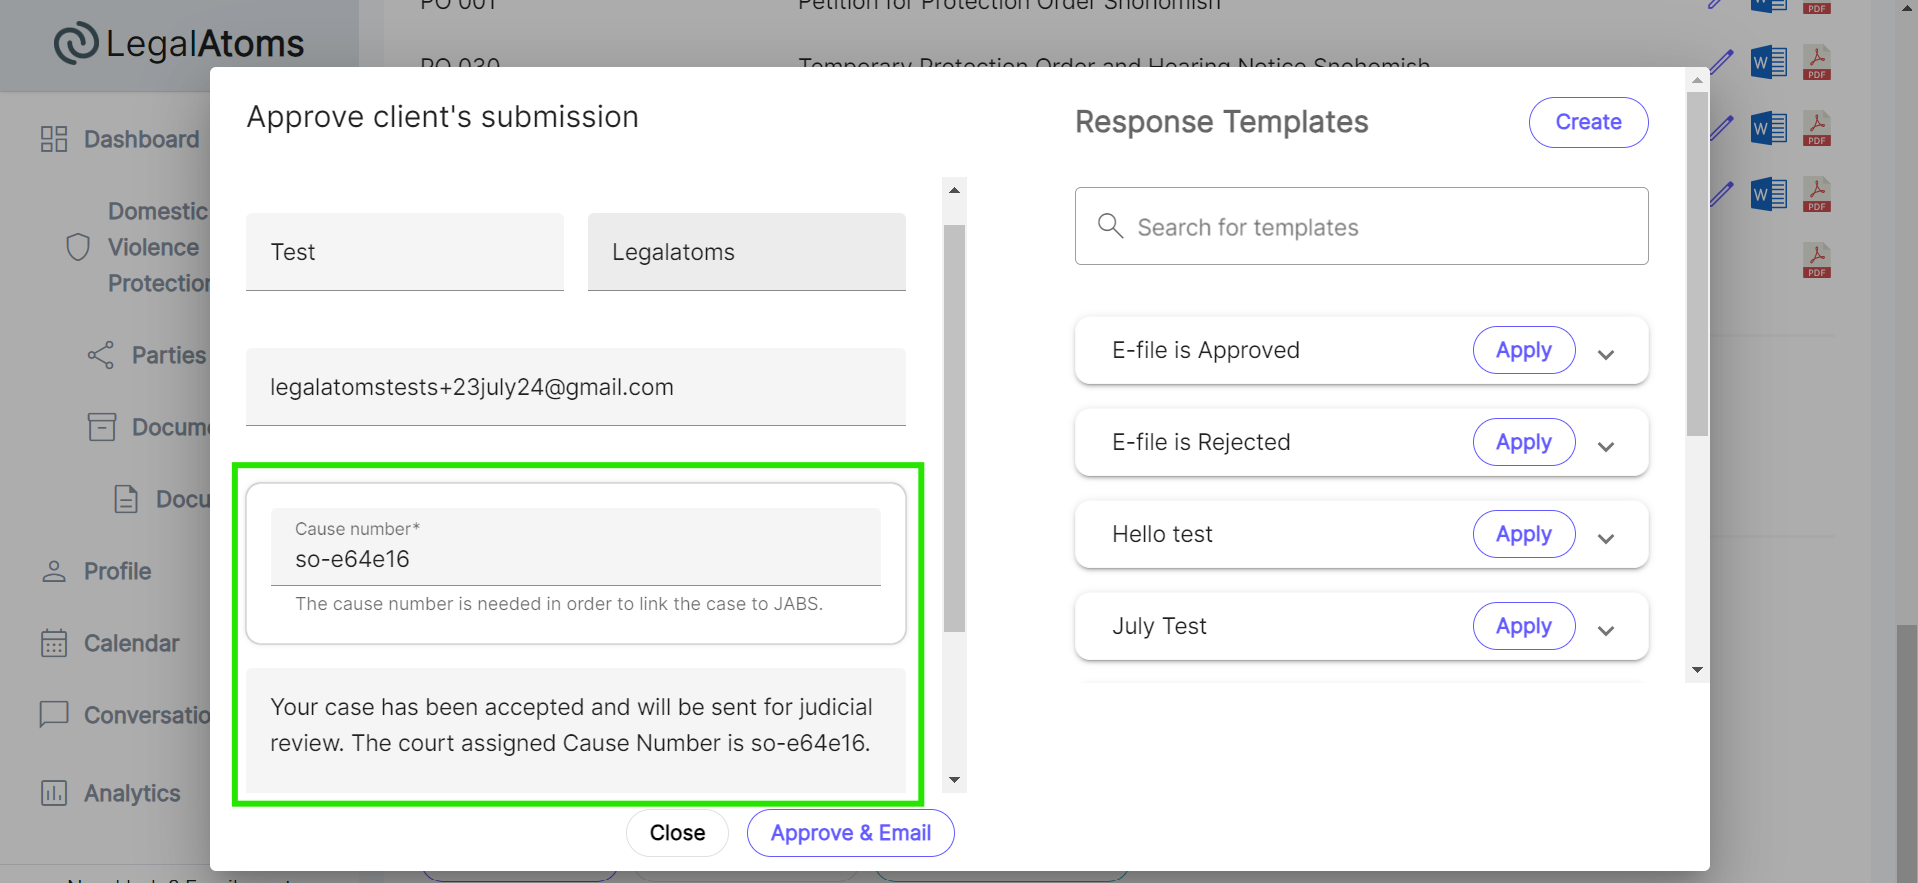Click the Documents archive box icon

point(102,427)
